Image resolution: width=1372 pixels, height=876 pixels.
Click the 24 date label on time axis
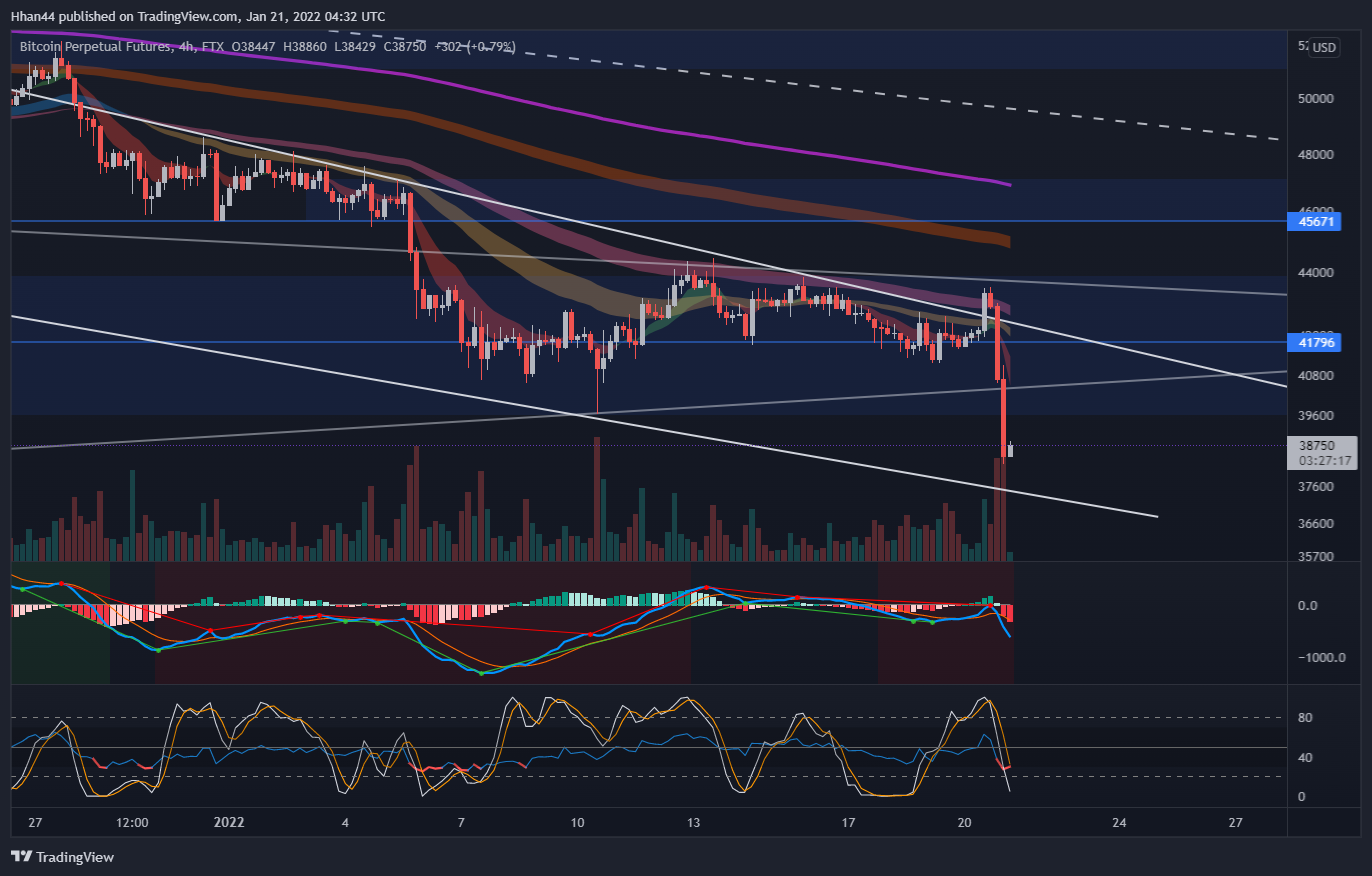(x=1119, y=823)
